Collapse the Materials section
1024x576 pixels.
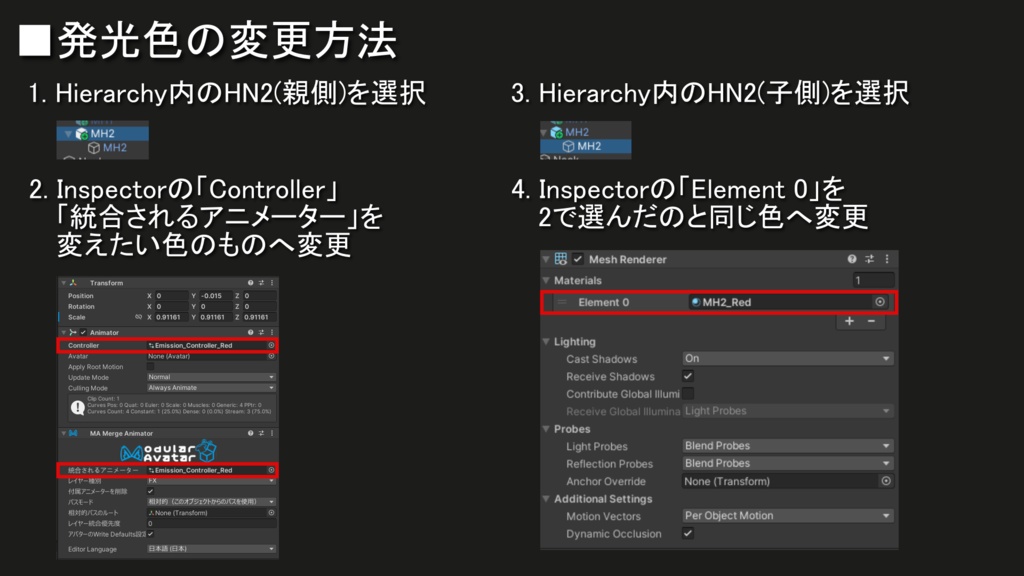point(546,280)
